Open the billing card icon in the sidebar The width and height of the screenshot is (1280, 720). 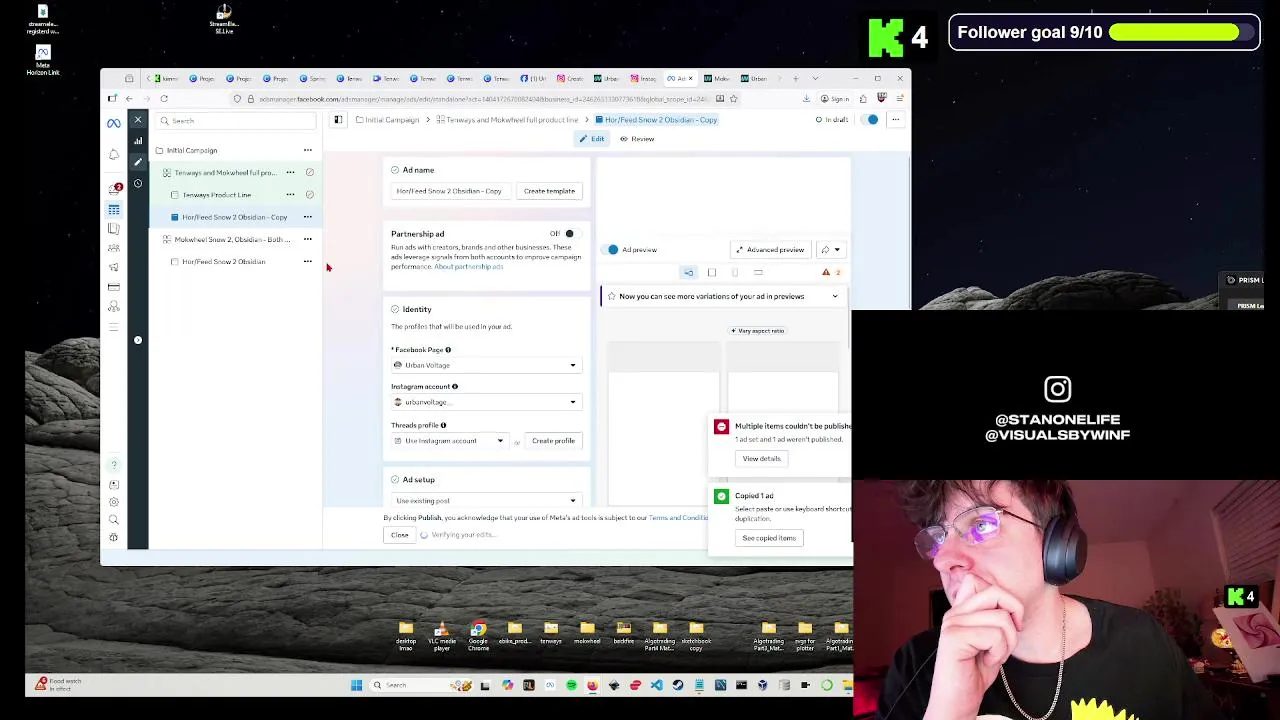[114, 287]
